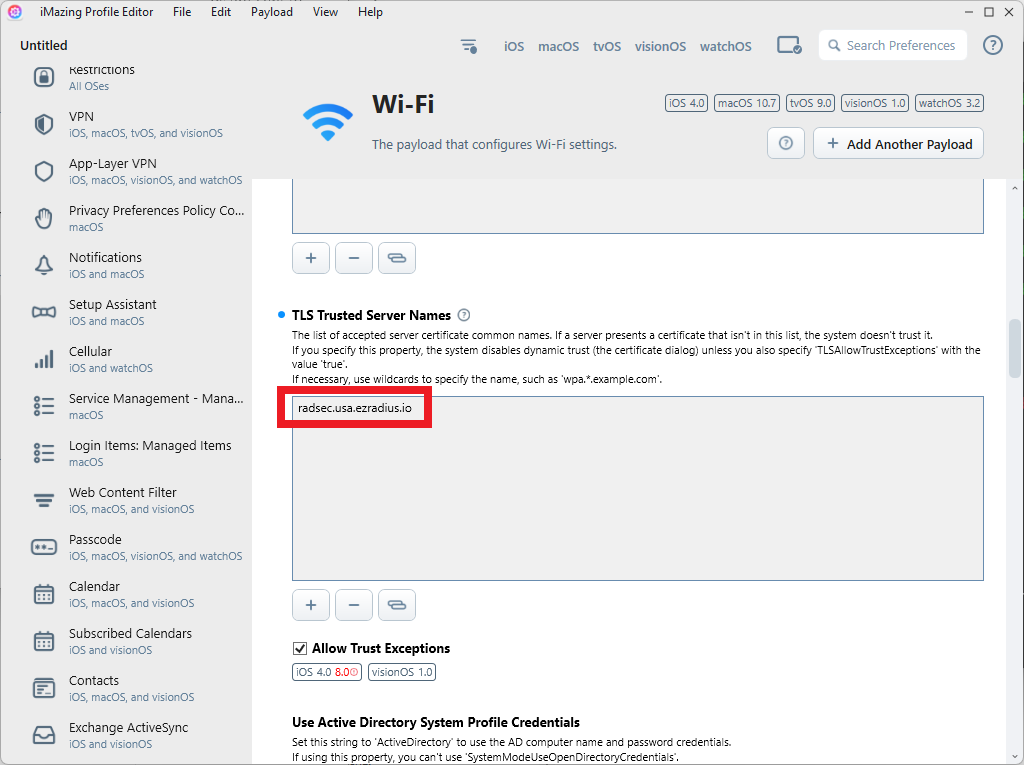Toggle the watchOS platform filter
1024x765 pixels.
click(x=726, y=46)
